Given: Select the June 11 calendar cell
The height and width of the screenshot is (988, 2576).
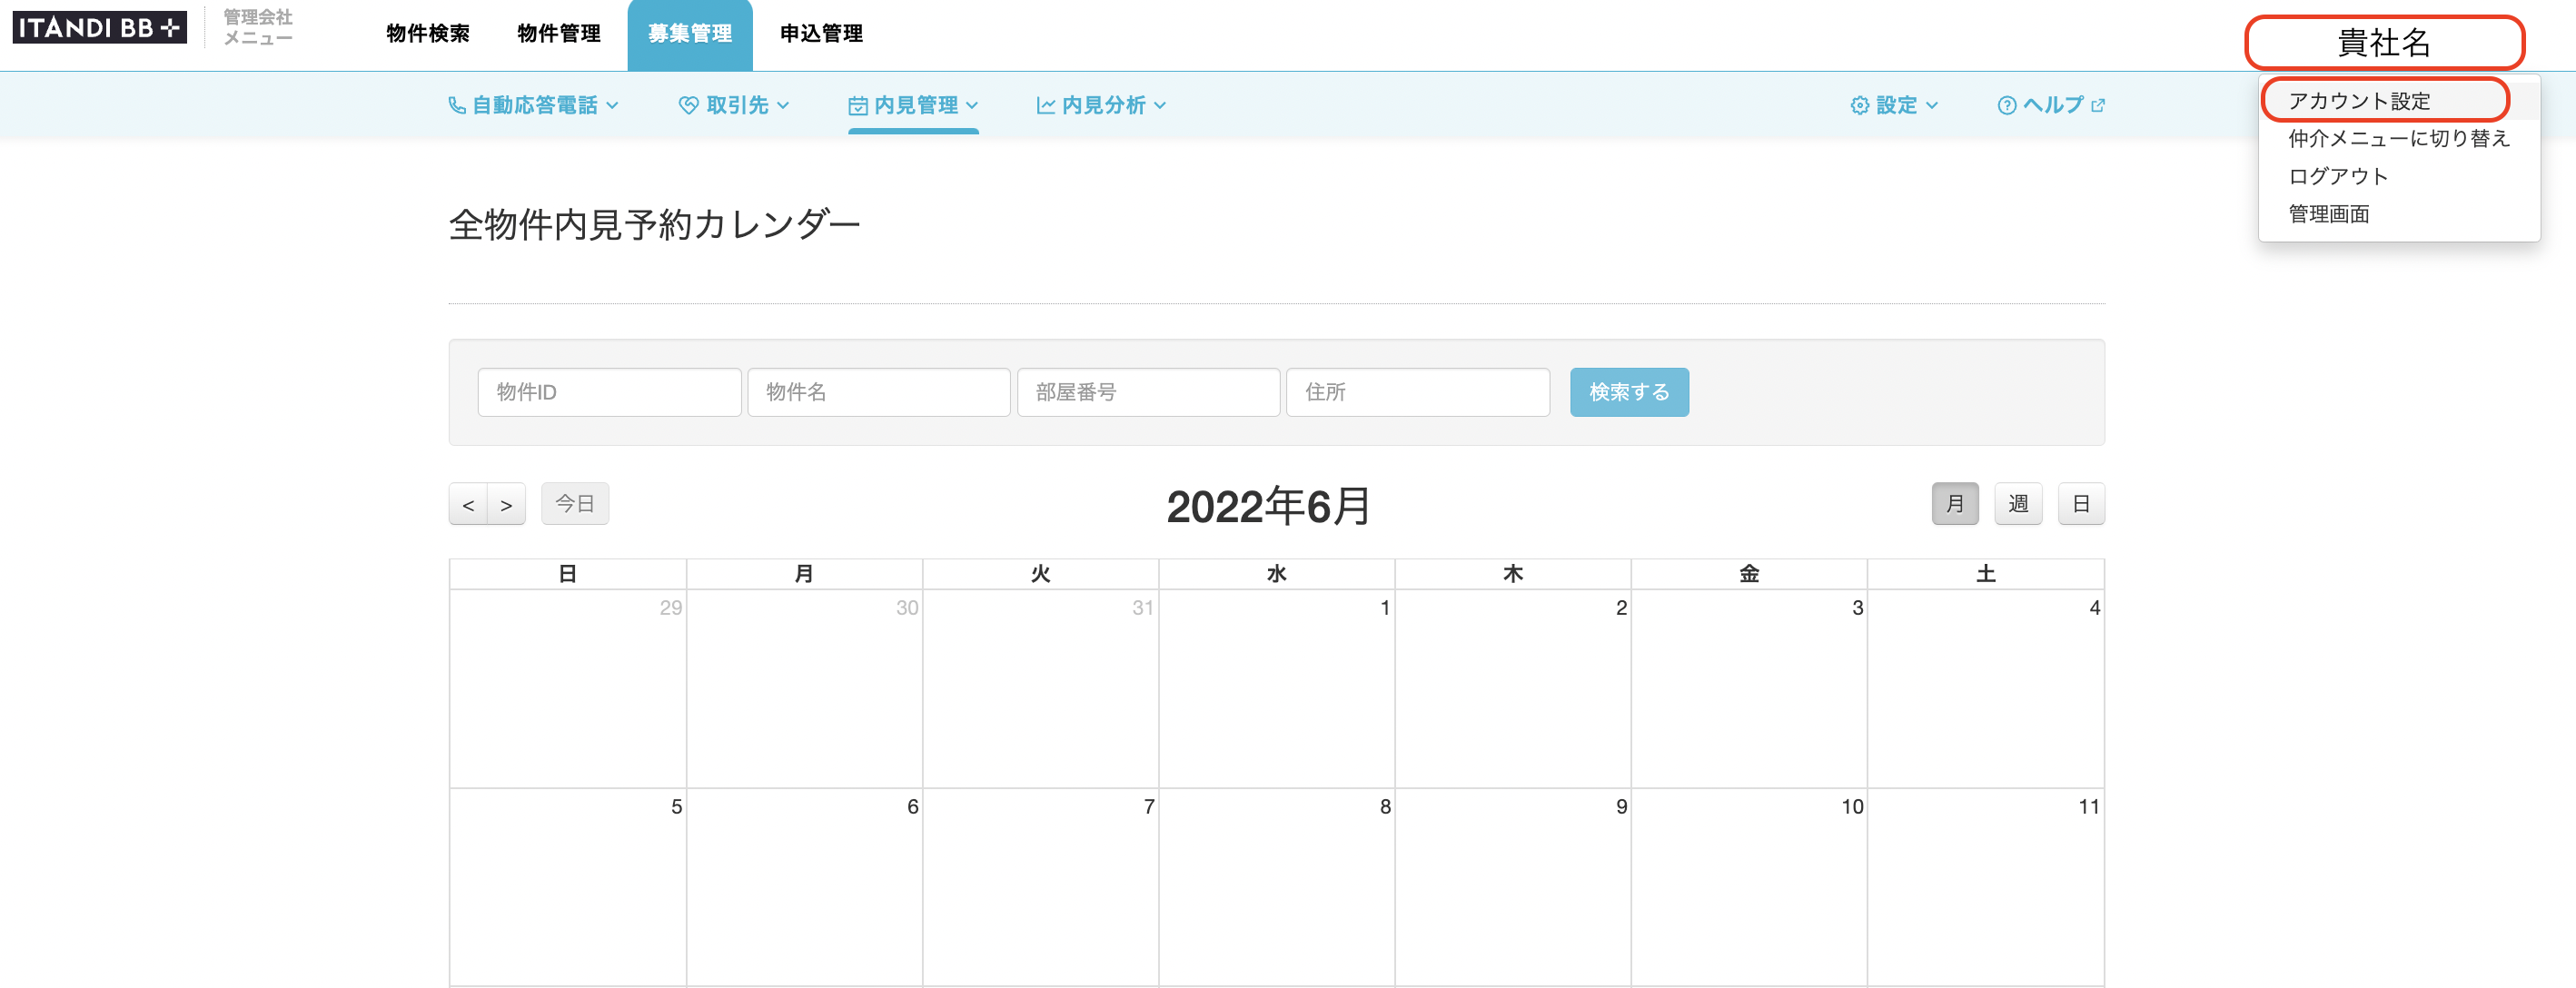Looking at the screenshot, I should [x=1985, y=887].
